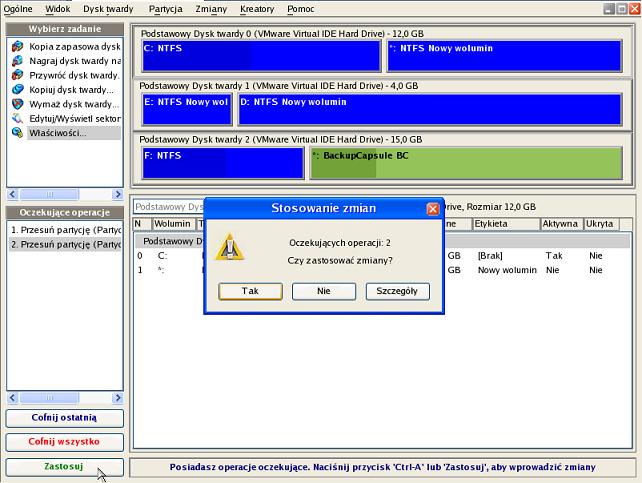This screenshot has width=642, height=483.
Task: Click the Nowy wolumin label cell
Action: point(507,270)
